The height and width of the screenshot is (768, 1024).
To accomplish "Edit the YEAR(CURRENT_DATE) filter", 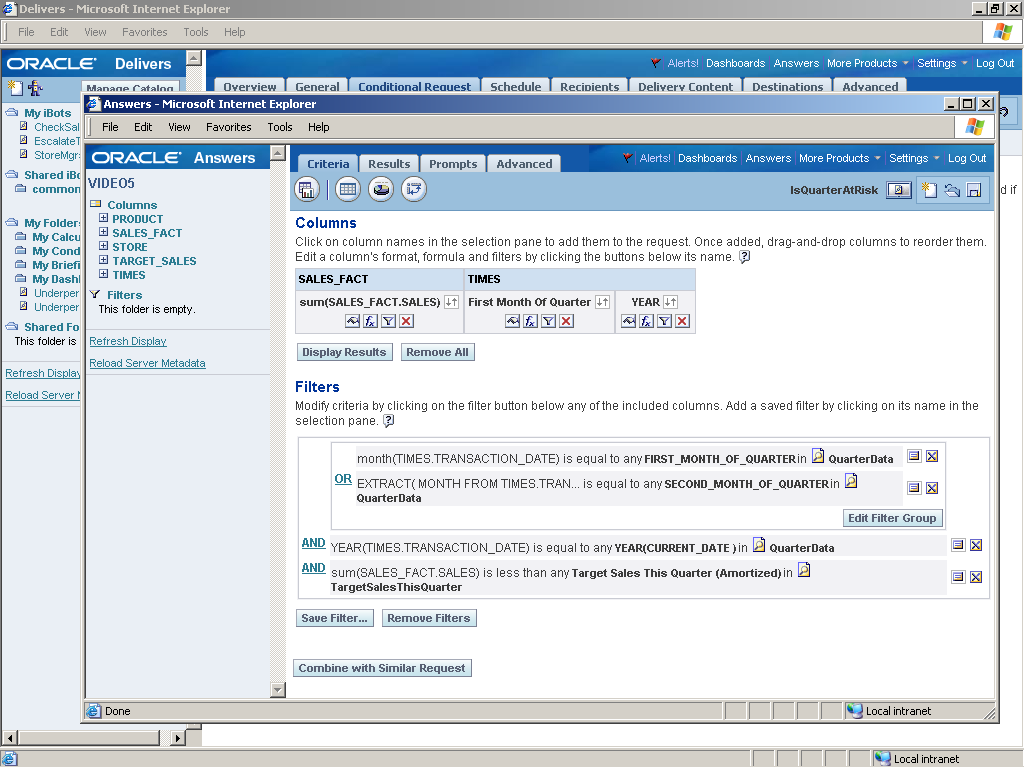I will pyautogui.click(x=958, y=545).
